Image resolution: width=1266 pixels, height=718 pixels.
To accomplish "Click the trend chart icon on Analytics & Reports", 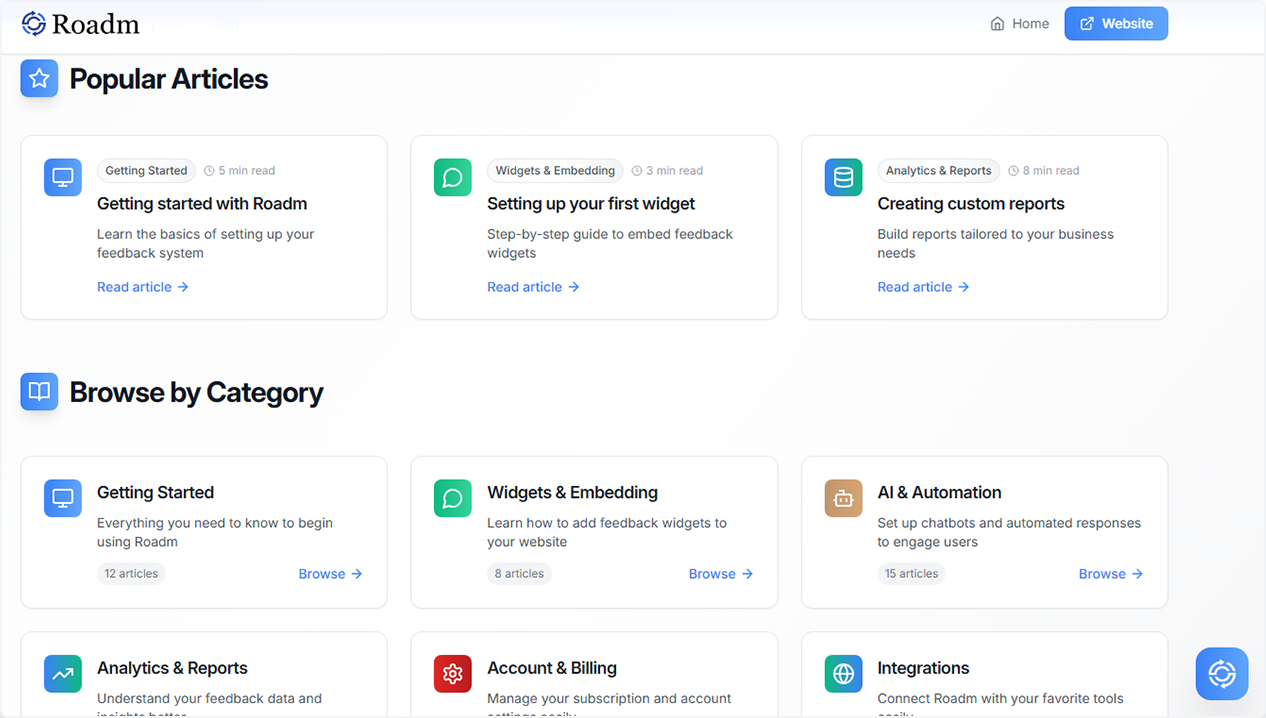I will tap(62, 674).
